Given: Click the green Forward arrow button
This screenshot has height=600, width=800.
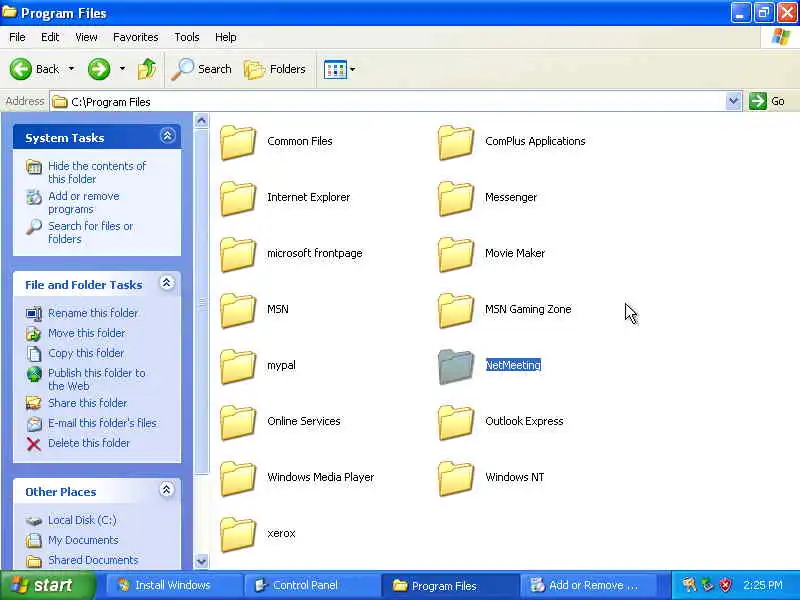Looking at the screenshot, I should tap(99, 69).
